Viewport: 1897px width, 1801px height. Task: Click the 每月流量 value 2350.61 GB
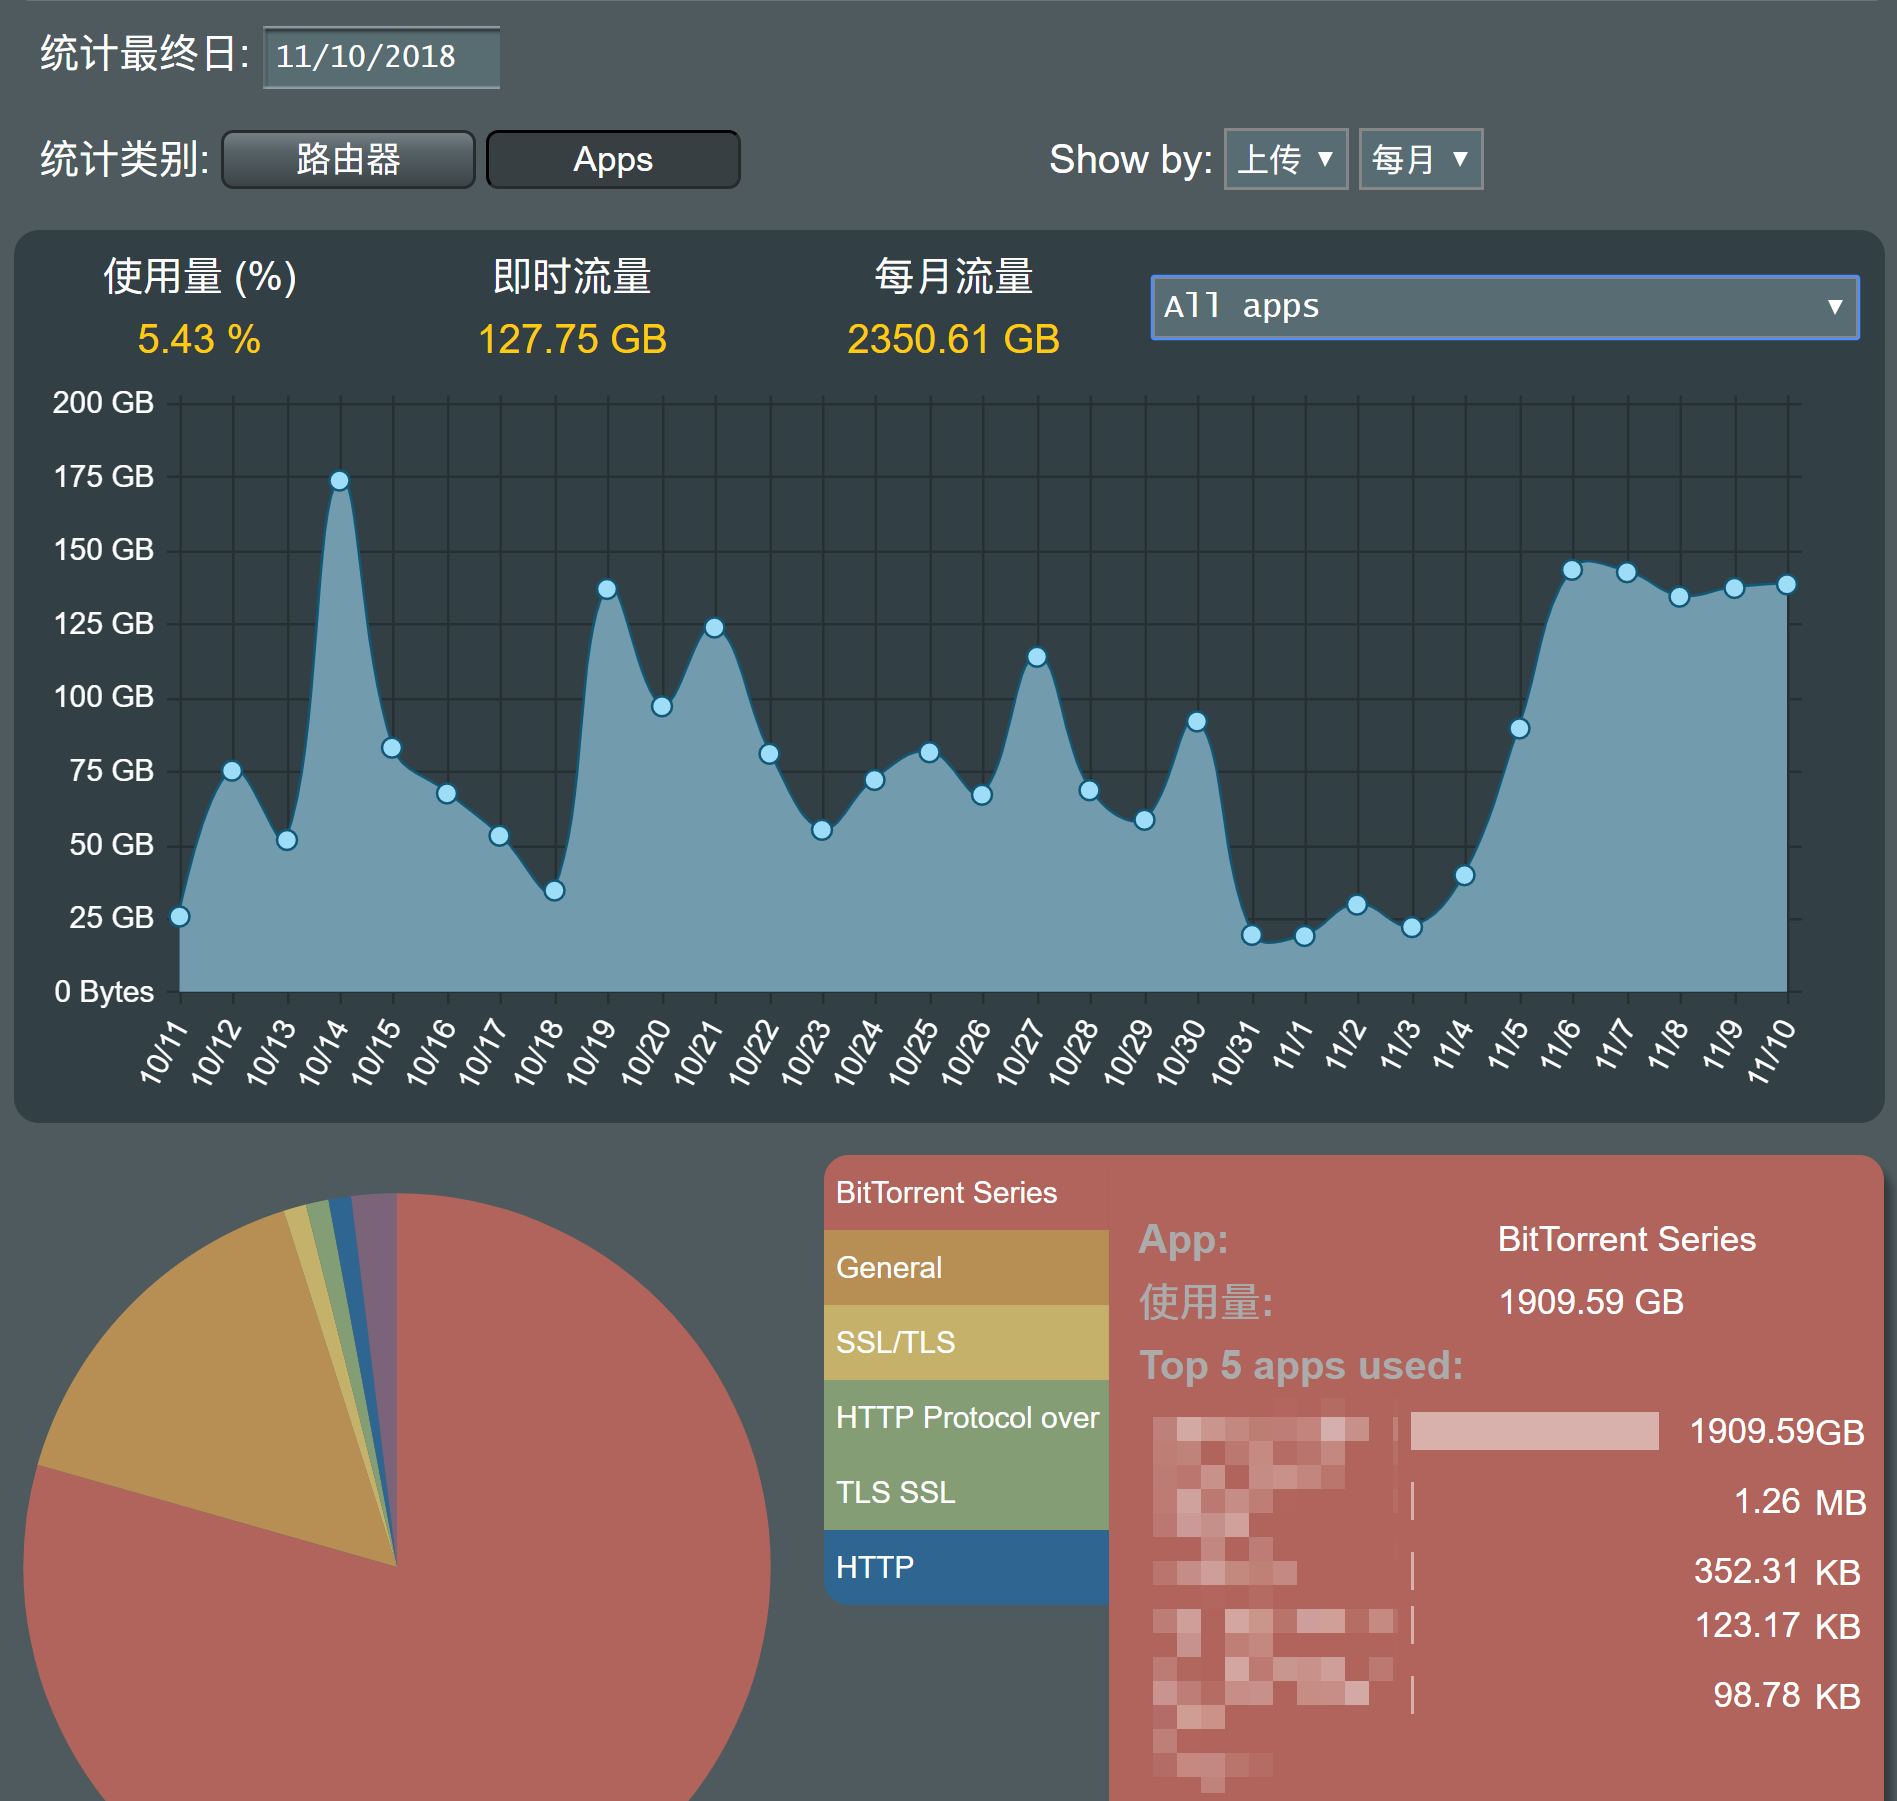coord(953,340)
